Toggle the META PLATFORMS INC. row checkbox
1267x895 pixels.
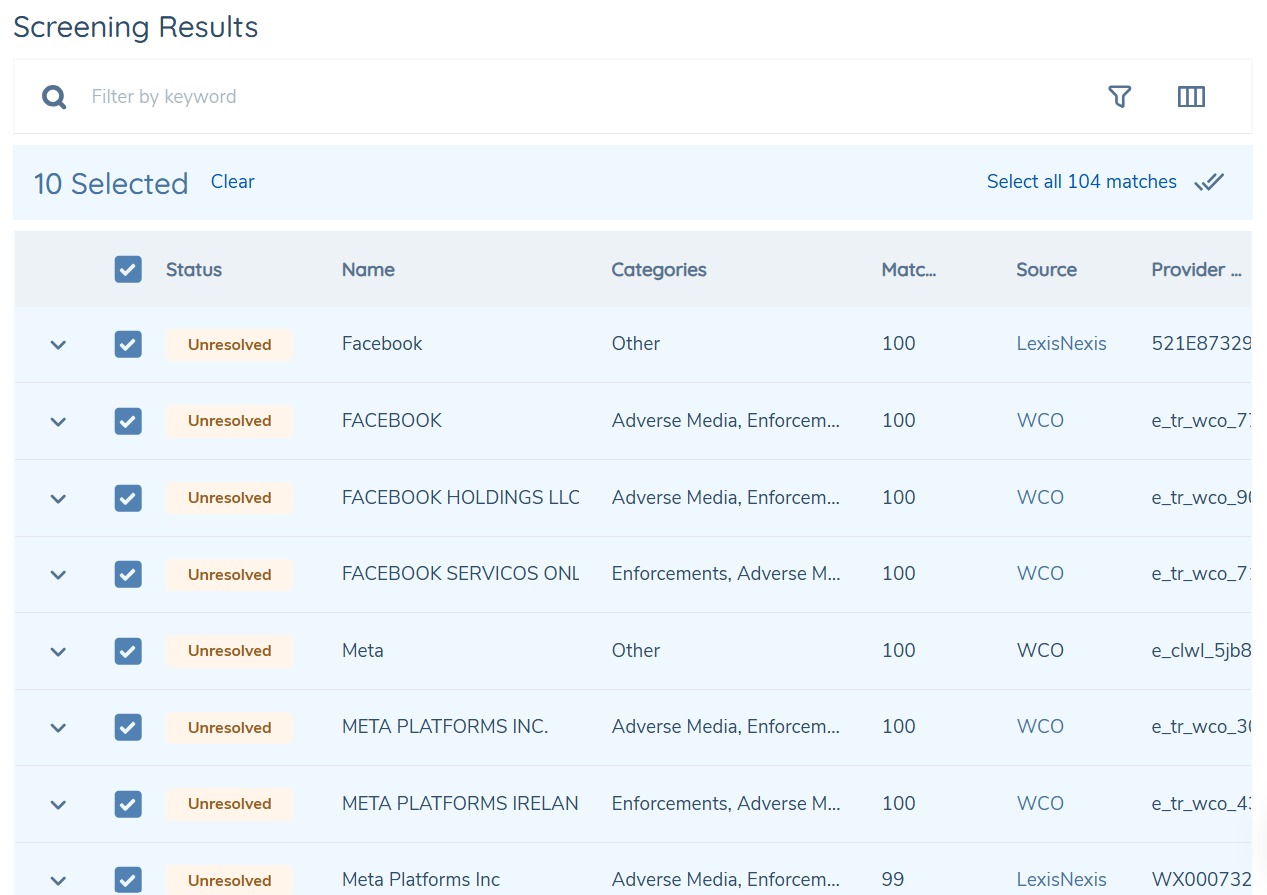pyautogui.click(x=128, y=727)
